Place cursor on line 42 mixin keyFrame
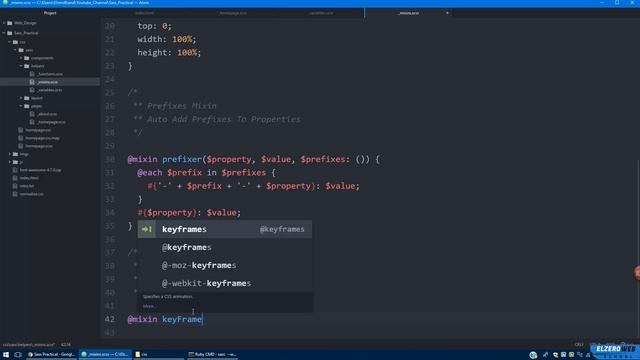 click(164, 319)
